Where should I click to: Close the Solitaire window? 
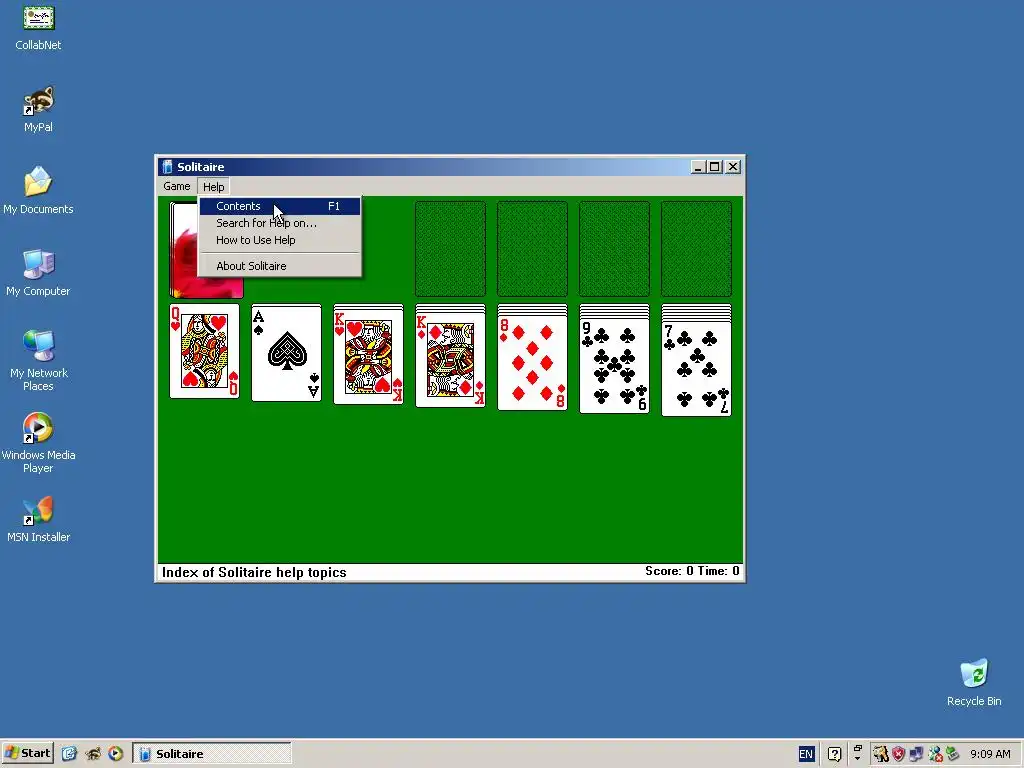click(733, 167)
